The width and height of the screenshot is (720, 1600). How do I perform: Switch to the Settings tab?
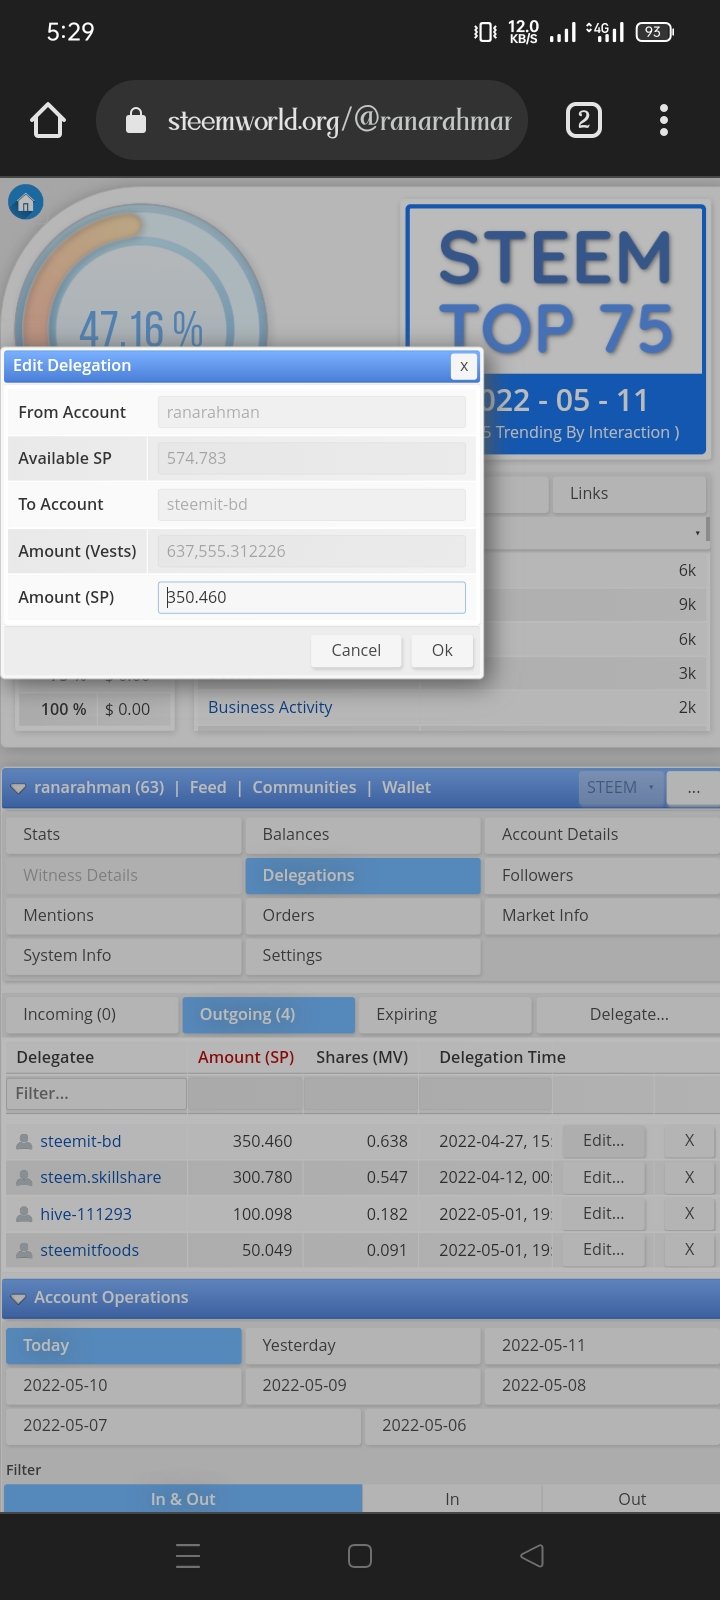[x=363, y=955]
